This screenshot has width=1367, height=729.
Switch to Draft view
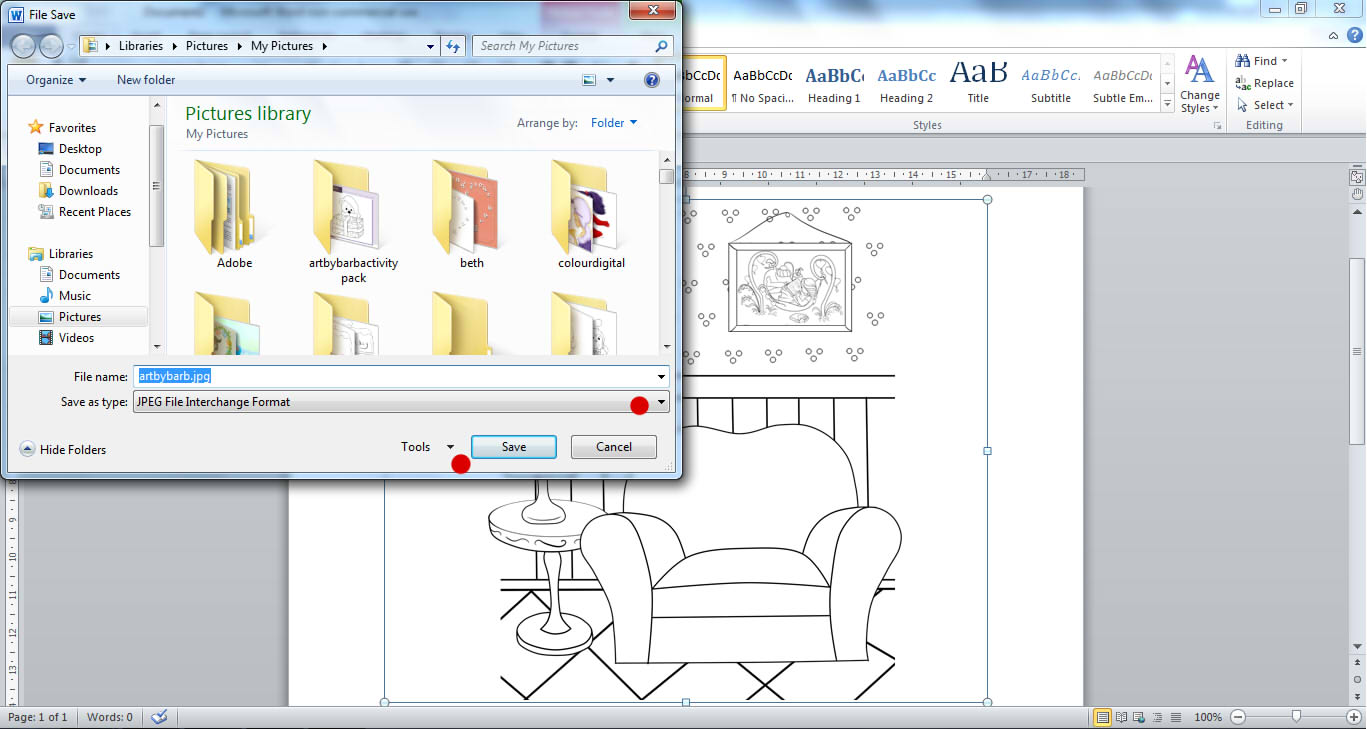tap(1174, 717)
